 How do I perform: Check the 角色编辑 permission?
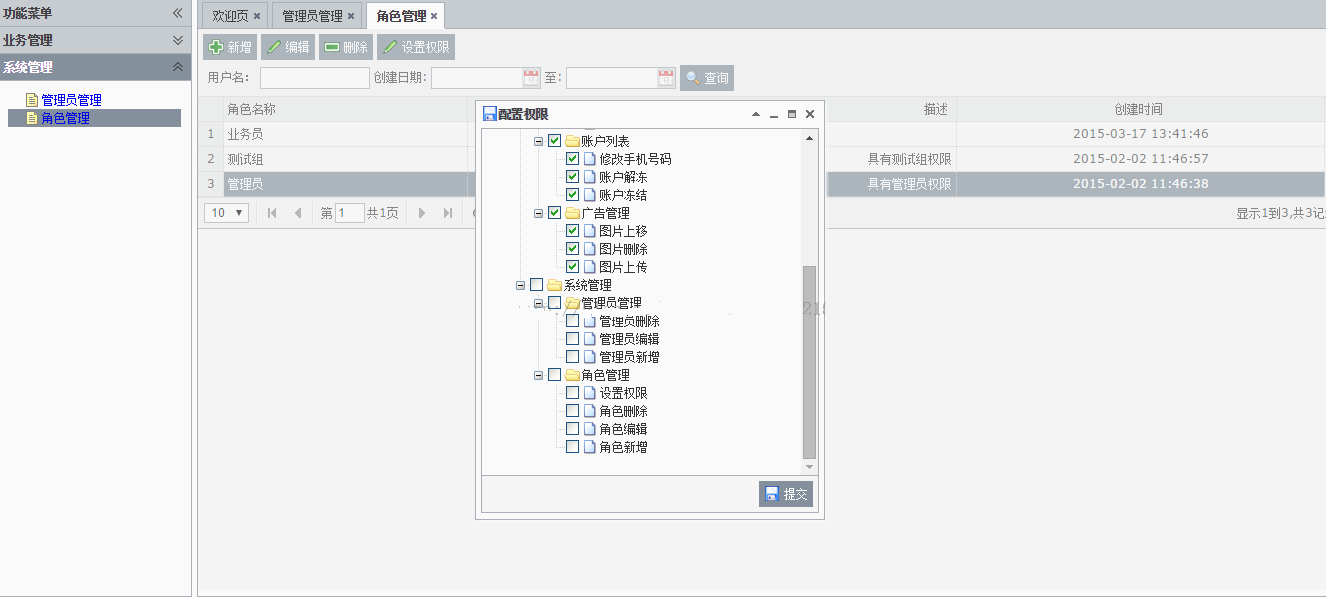pos(572,429)
